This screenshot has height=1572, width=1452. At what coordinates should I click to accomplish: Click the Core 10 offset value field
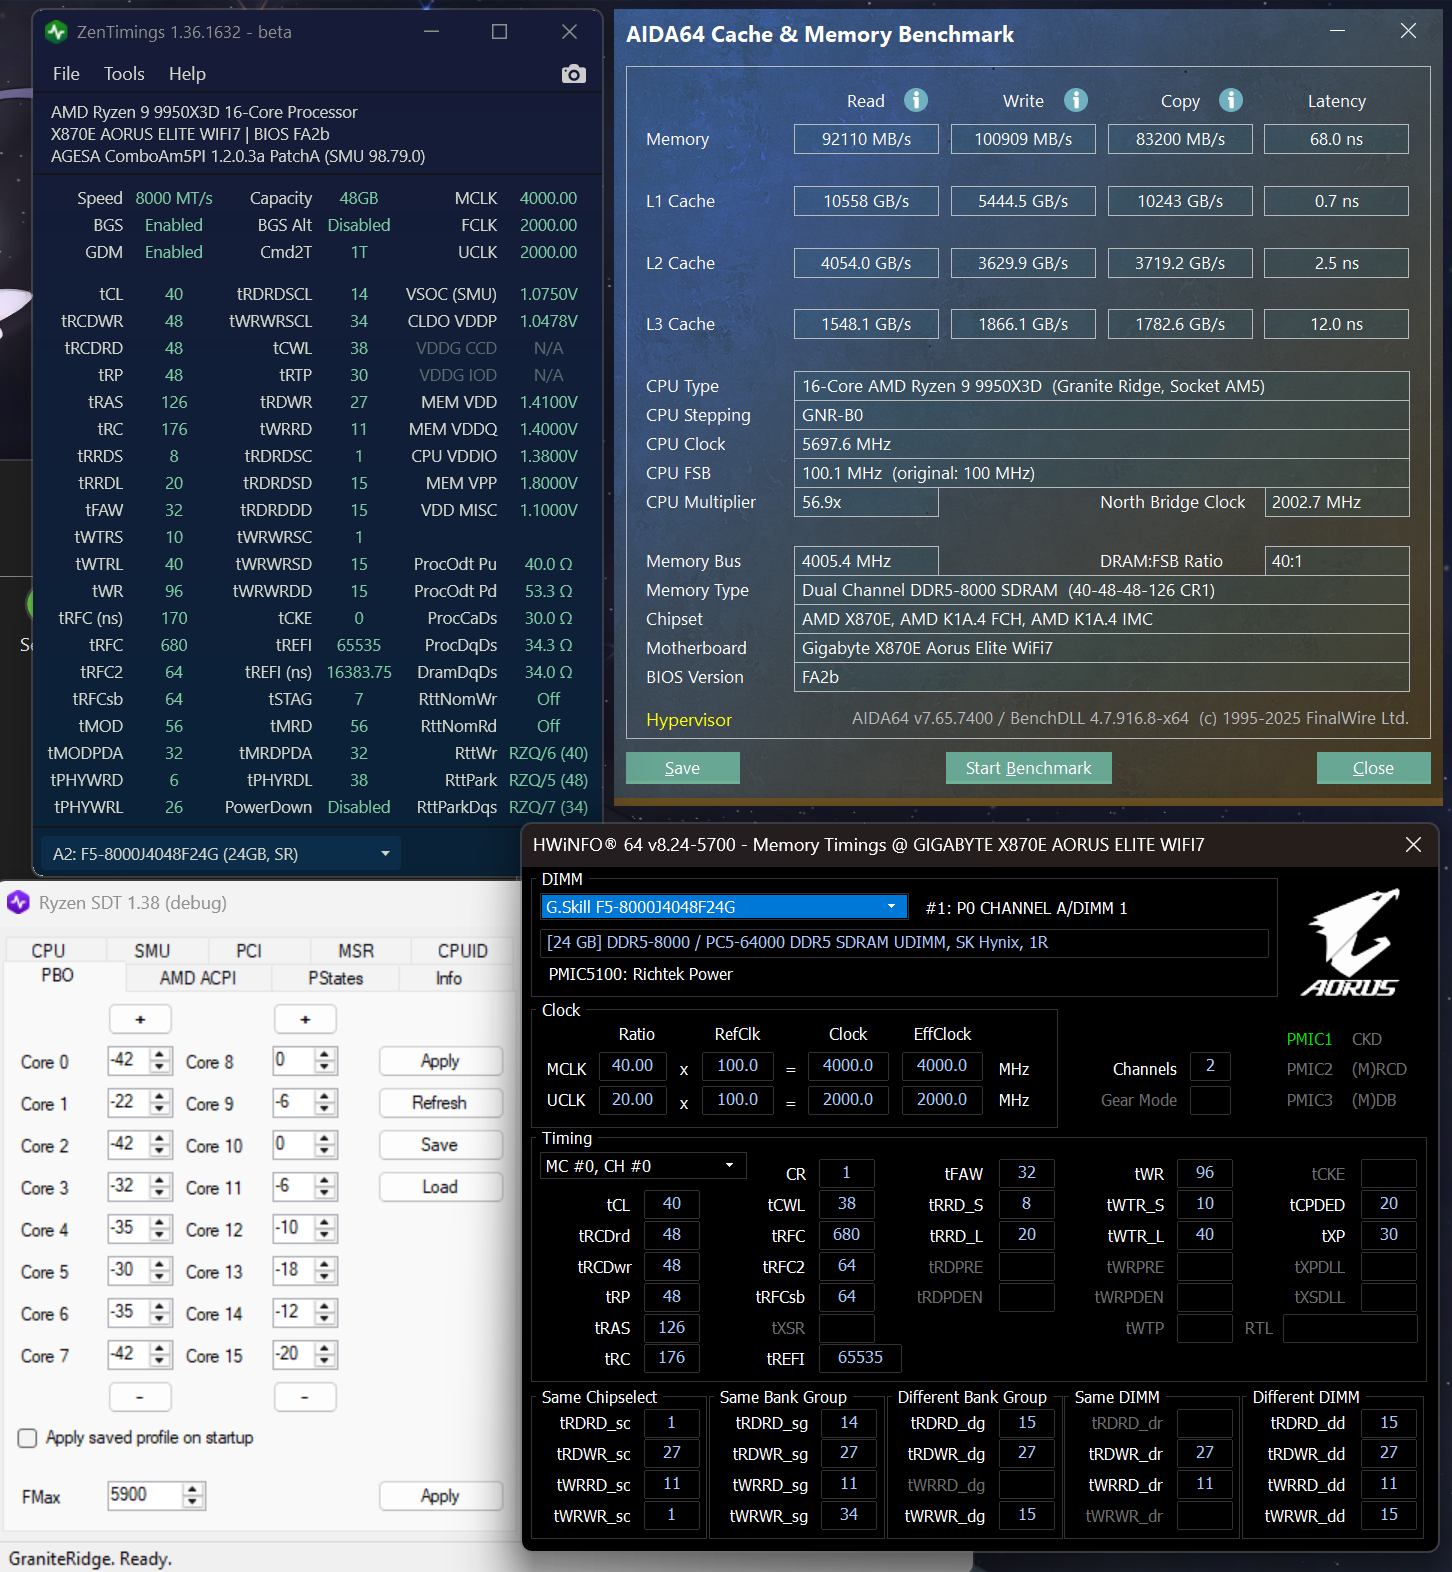click(x=293, y=1145)
